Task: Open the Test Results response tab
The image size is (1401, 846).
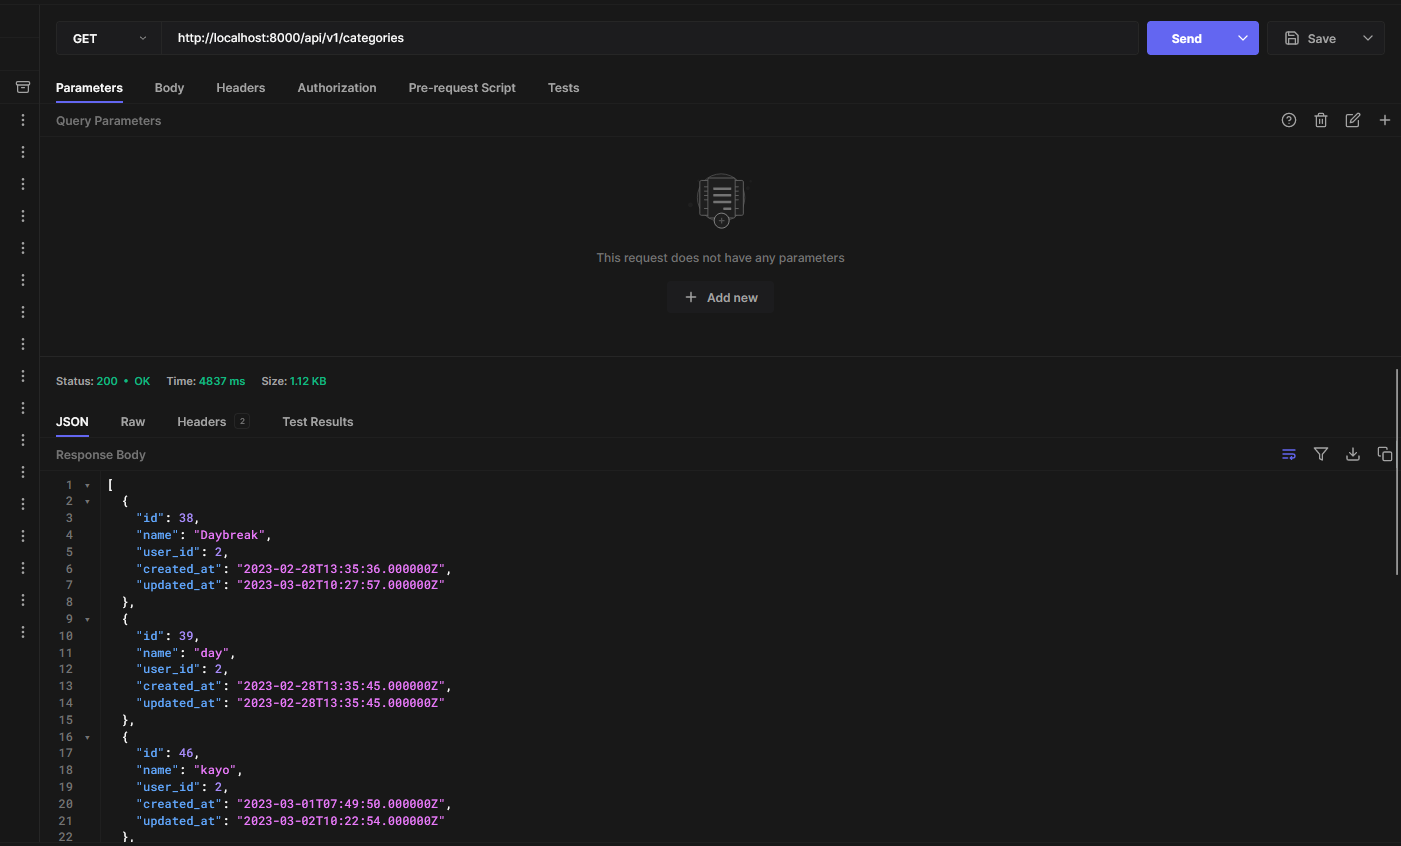Action: [317, 421]
